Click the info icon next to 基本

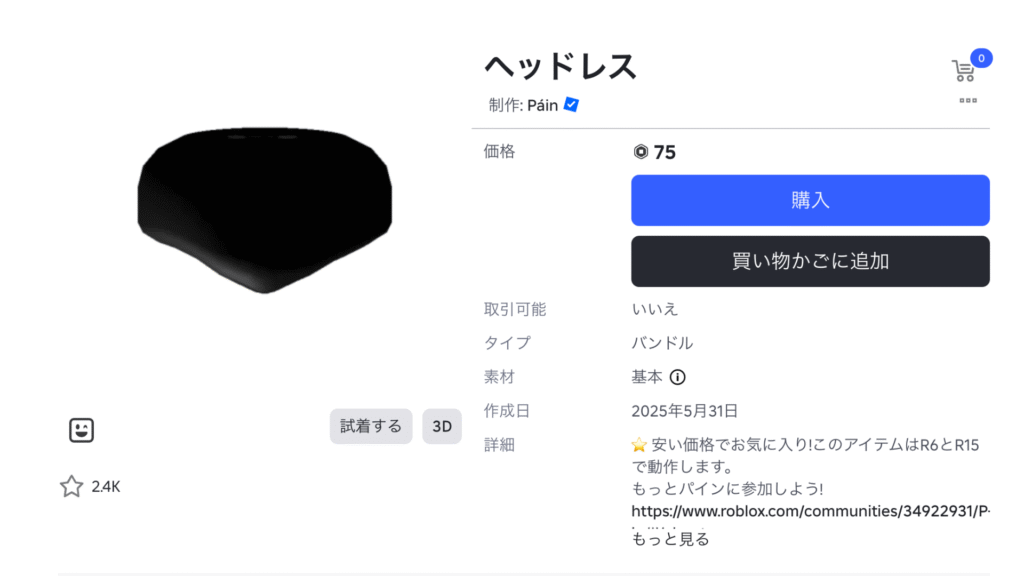click(678, 377)
